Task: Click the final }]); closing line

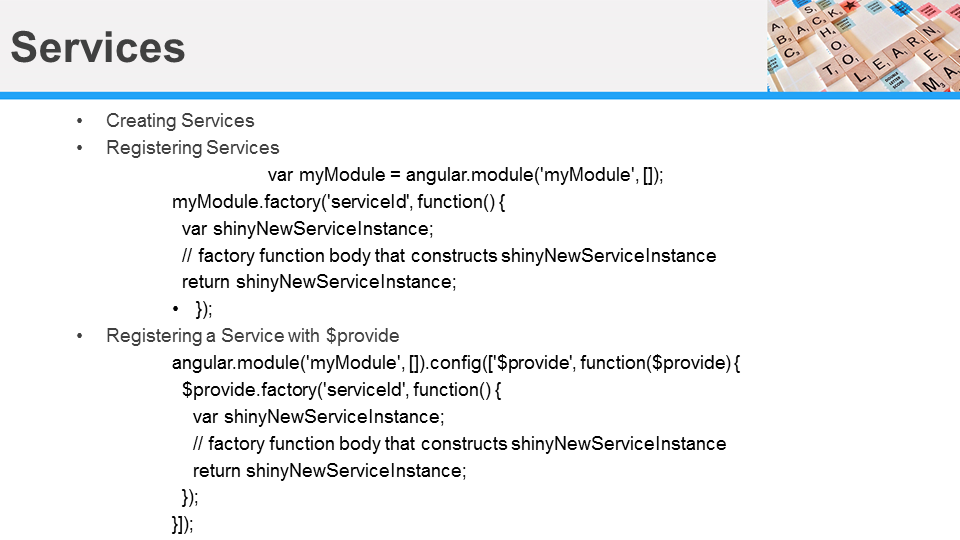Action: 182,524
